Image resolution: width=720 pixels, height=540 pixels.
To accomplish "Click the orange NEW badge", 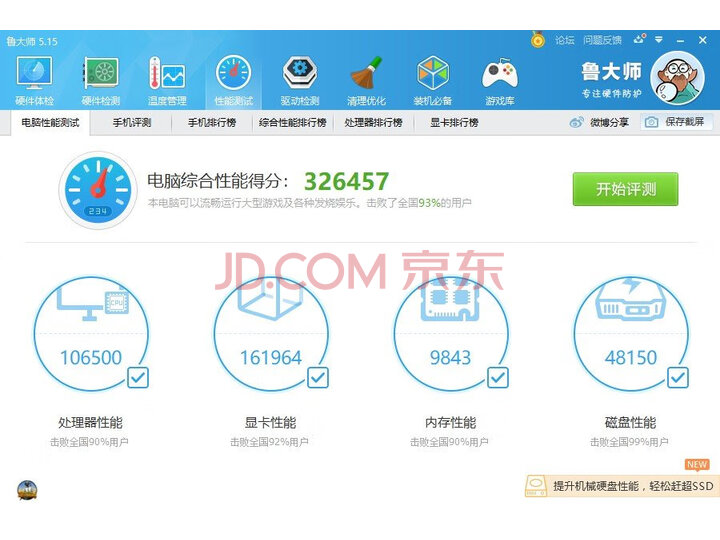I will [697, 464].
